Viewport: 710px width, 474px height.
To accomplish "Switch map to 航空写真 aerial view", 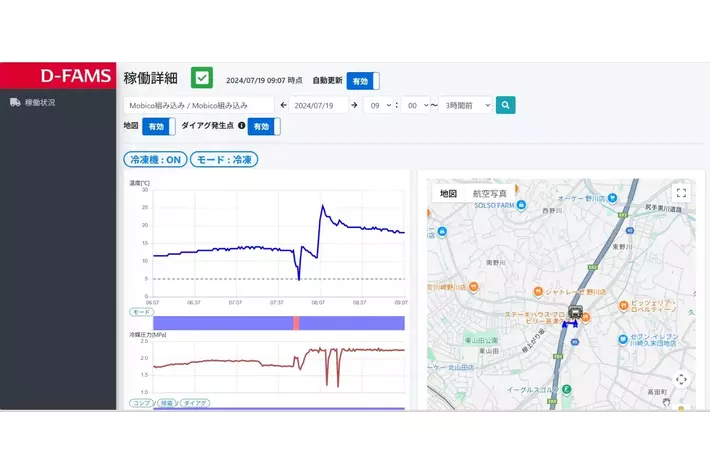I will (490, 193).
